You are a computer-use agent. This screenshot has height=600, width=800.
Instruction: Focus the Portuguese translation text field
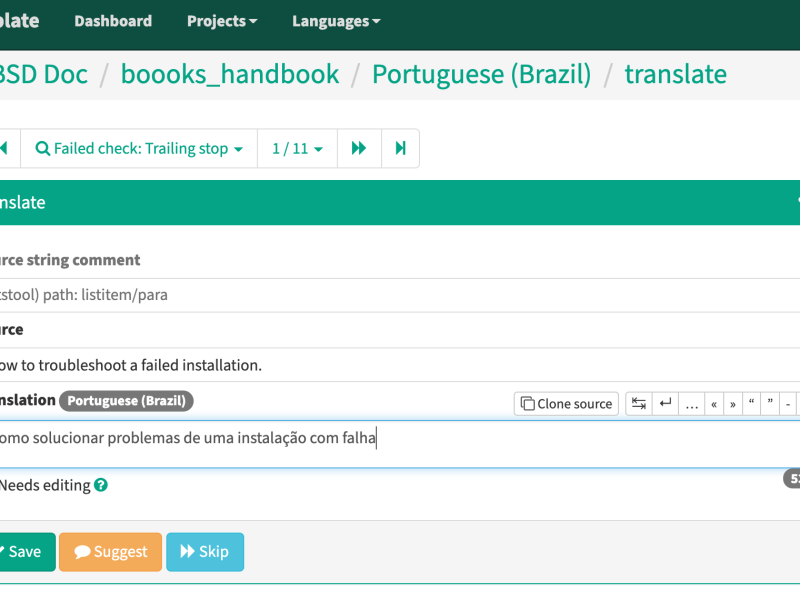tap(400, 444)
